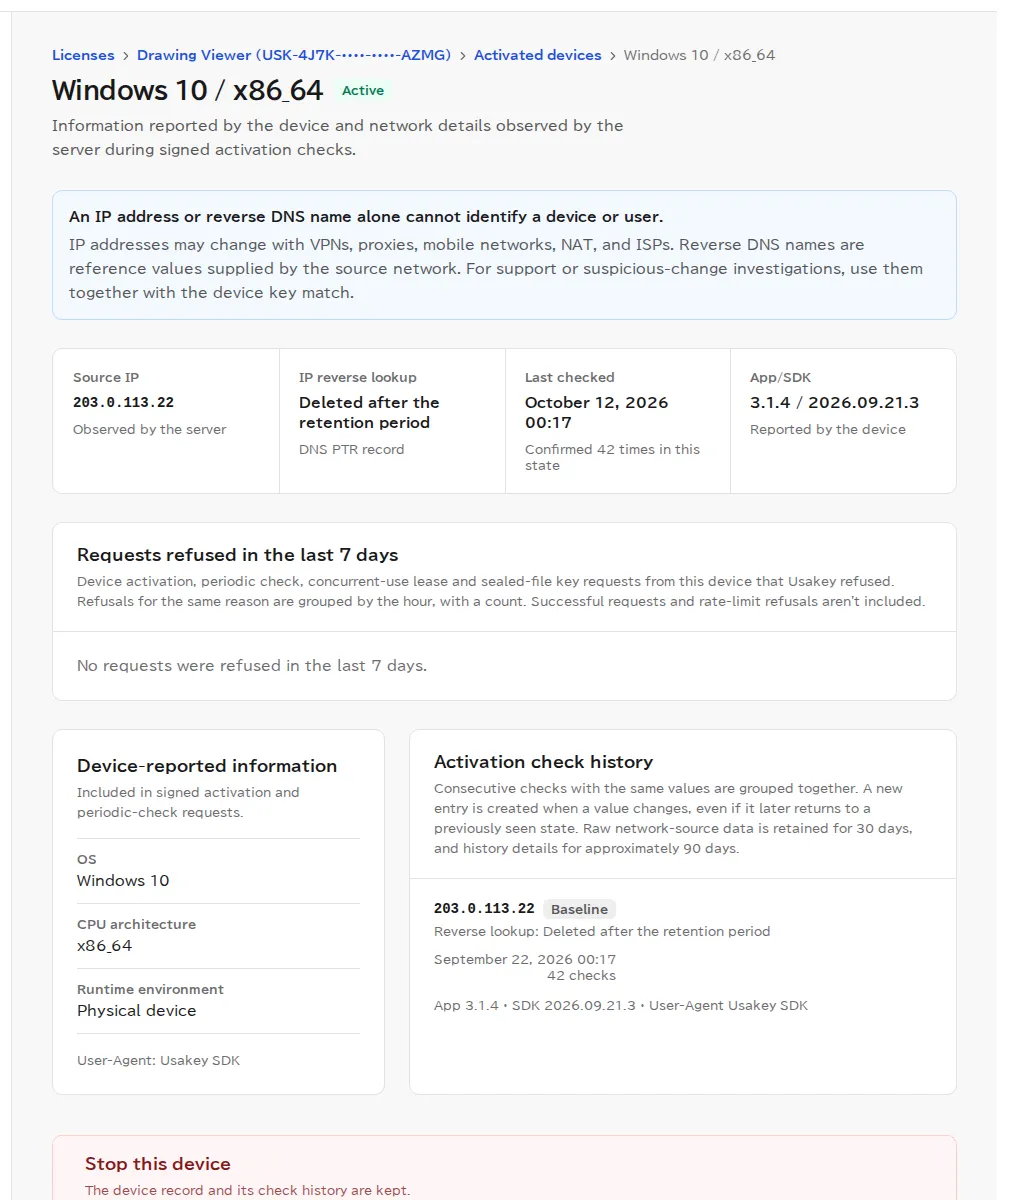This screenshot has height=1200, width=1009.
Task: Open the Licenses breadcrumb link
Action: pos(83,55)
